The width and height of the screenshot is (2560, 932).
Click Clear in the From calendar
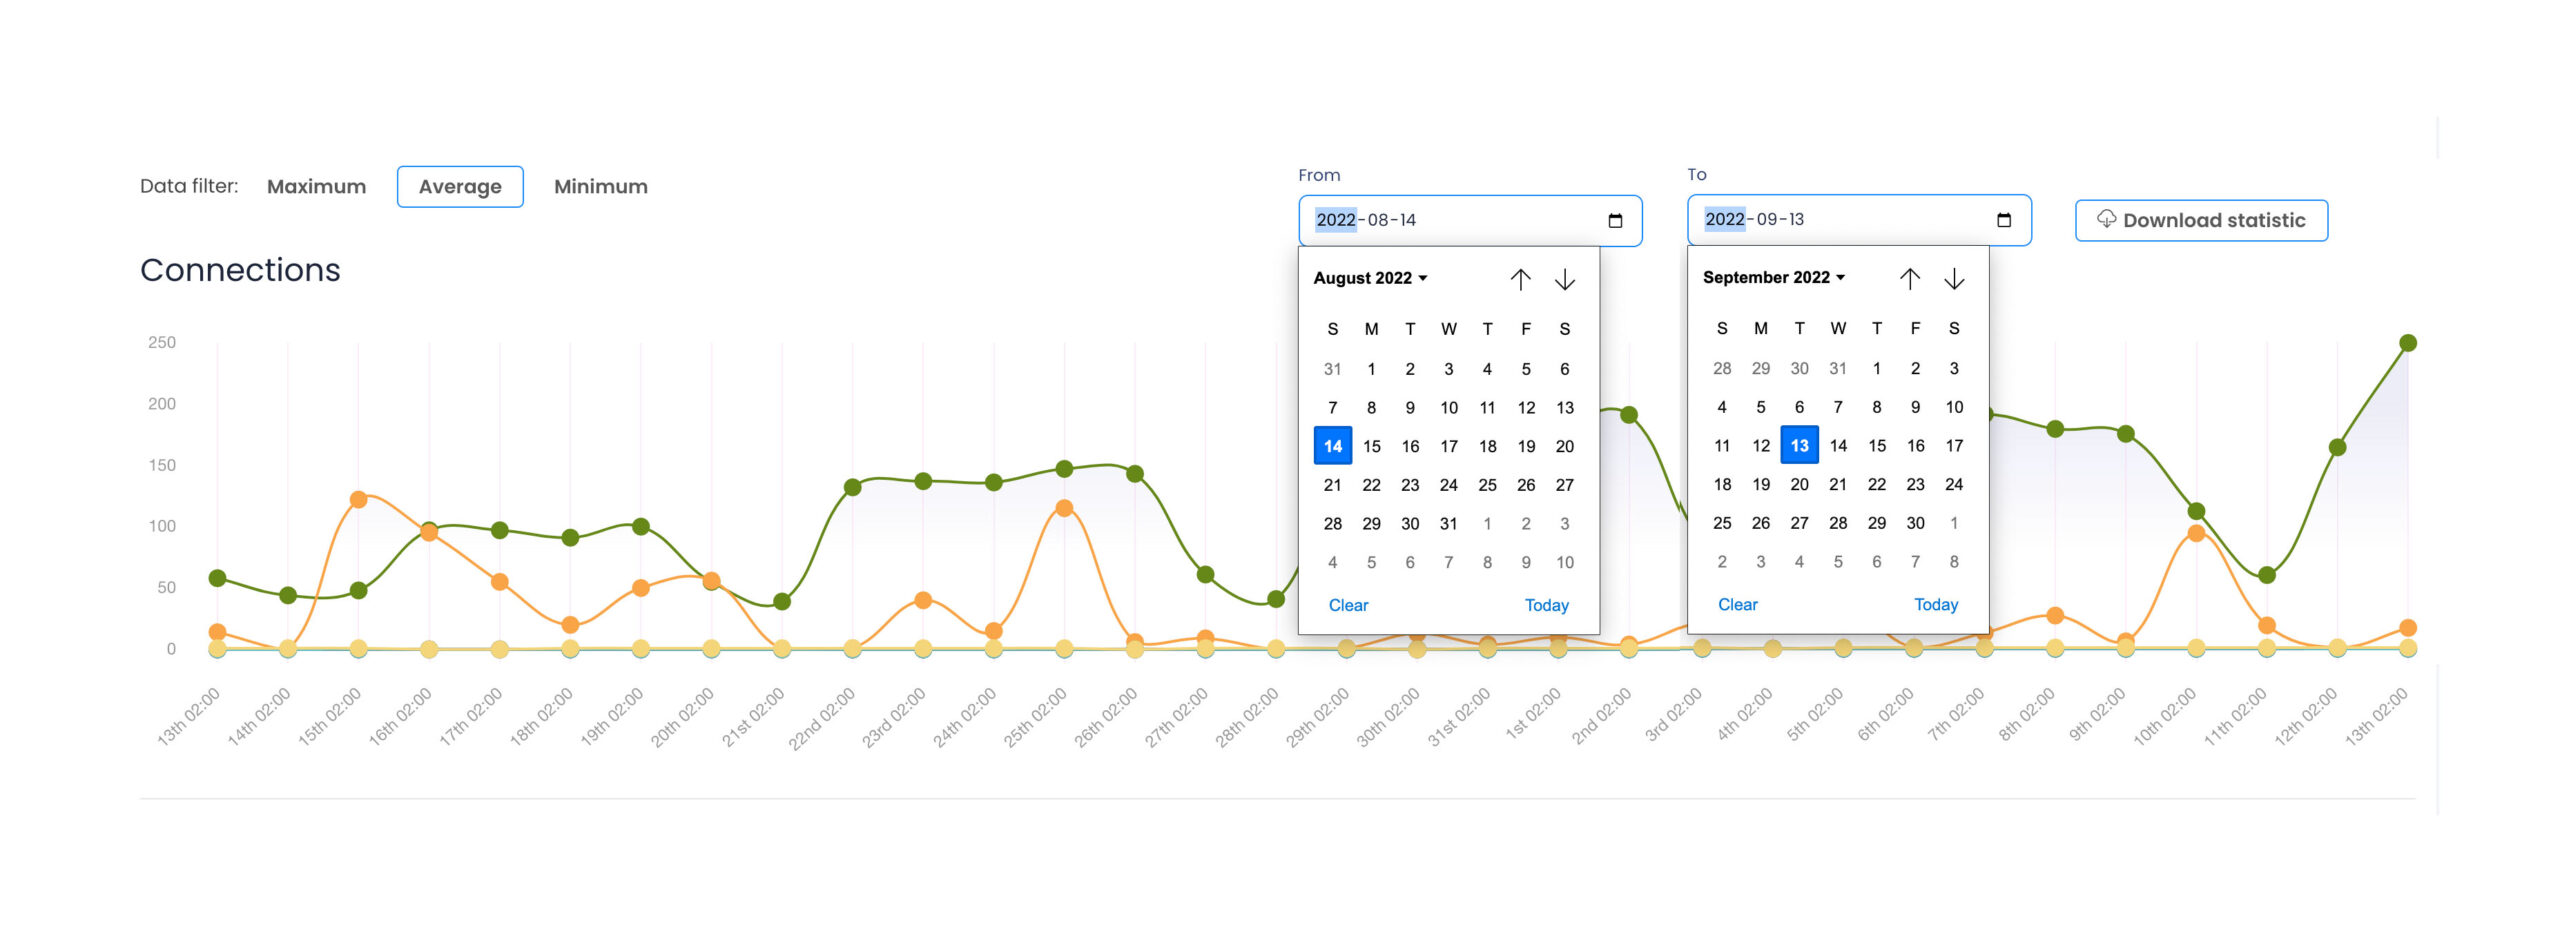(x=1348, y=605)
